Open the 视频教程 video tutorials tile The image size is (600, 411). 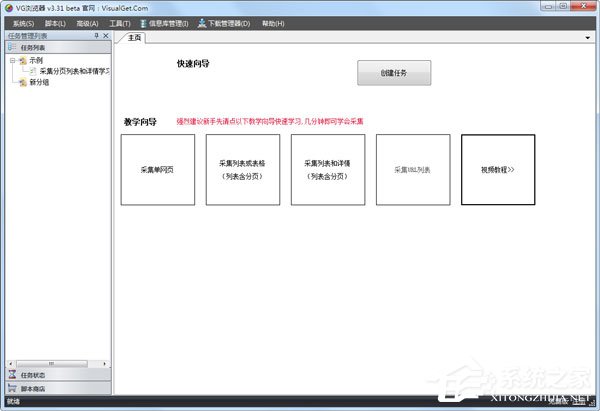497,170
